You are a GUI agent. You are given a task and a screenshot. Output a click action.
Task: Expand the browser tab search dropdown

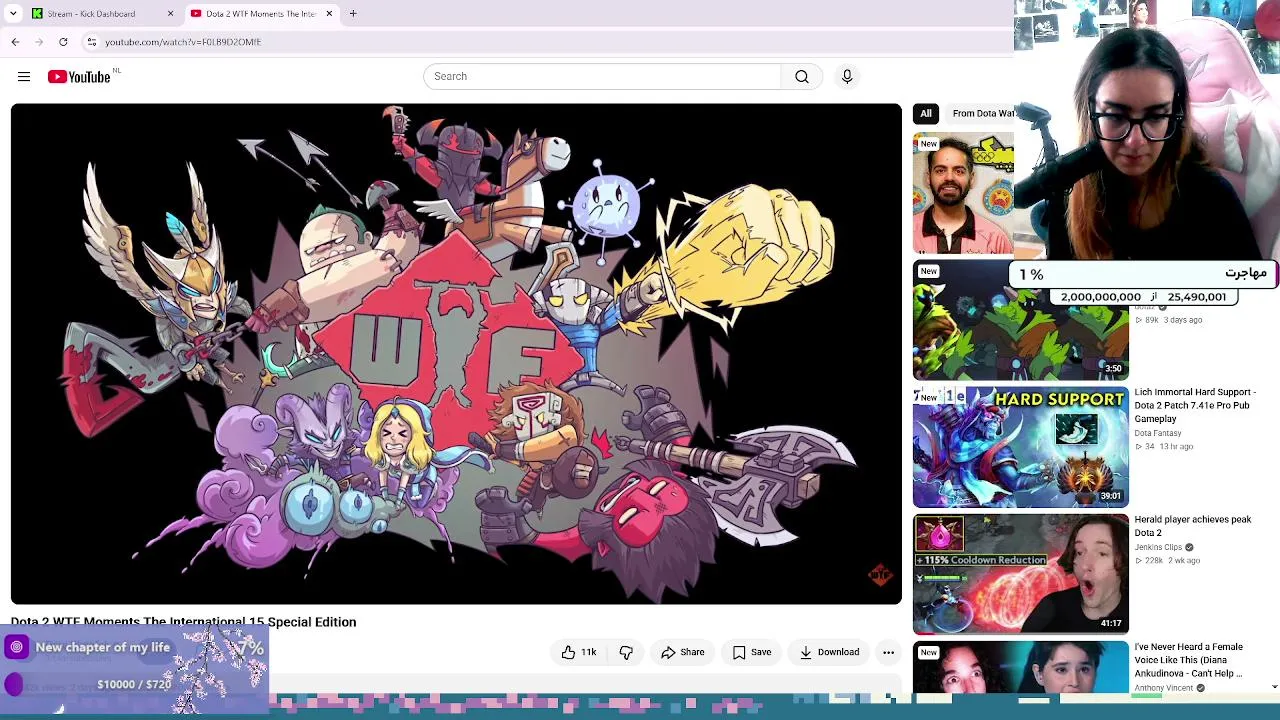13,14
